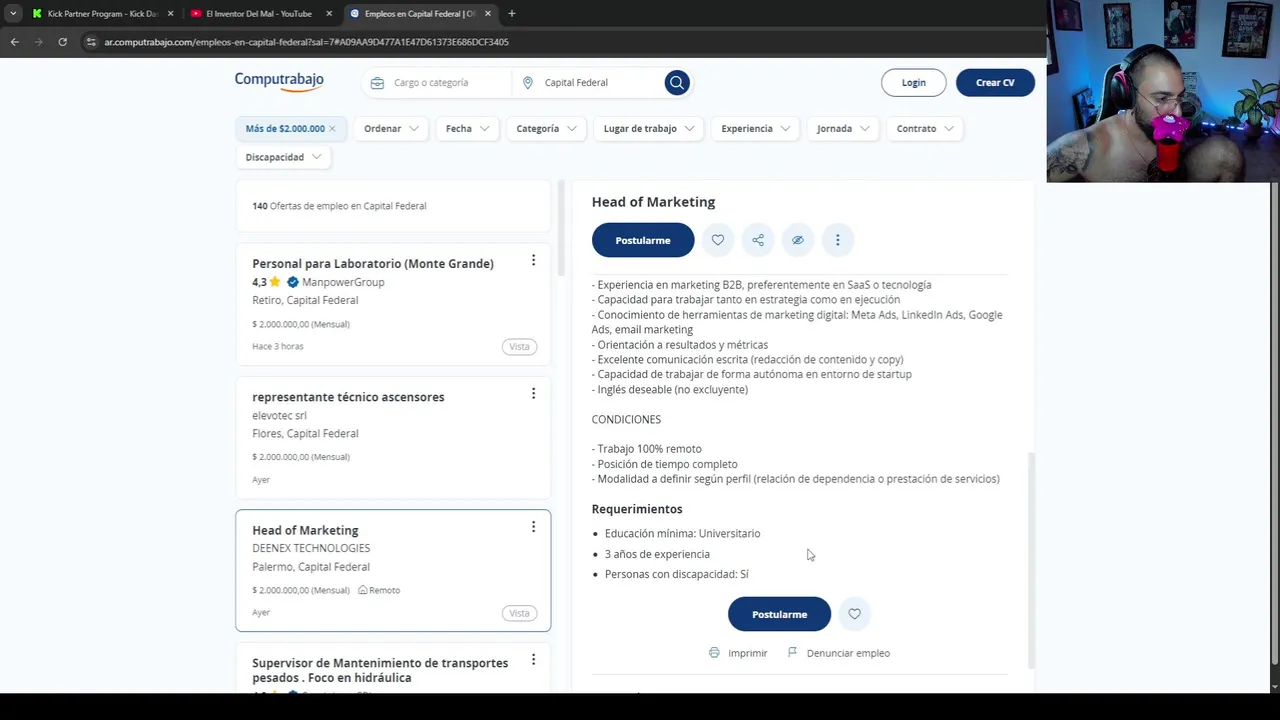Favorite the job using the bottom heart icon

[x=854, y=614]
